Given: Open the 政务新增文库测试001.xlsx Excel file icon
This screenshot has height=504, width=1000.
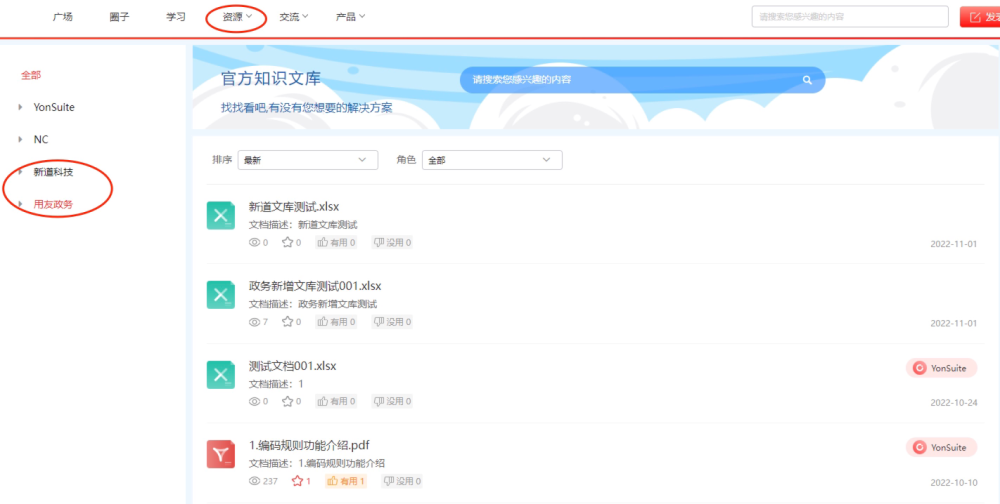Looking at the screenshot, I should (x=221, y=295).
